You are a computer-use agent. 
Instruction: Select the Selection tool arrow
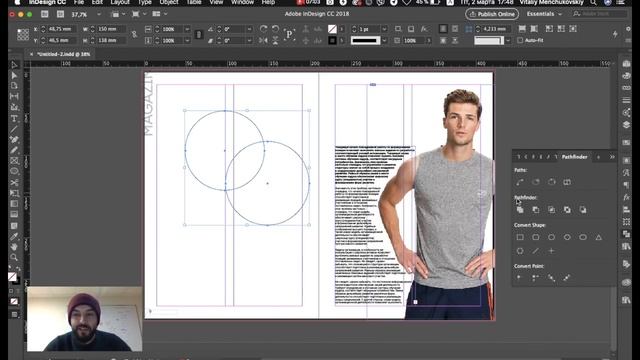14,65
